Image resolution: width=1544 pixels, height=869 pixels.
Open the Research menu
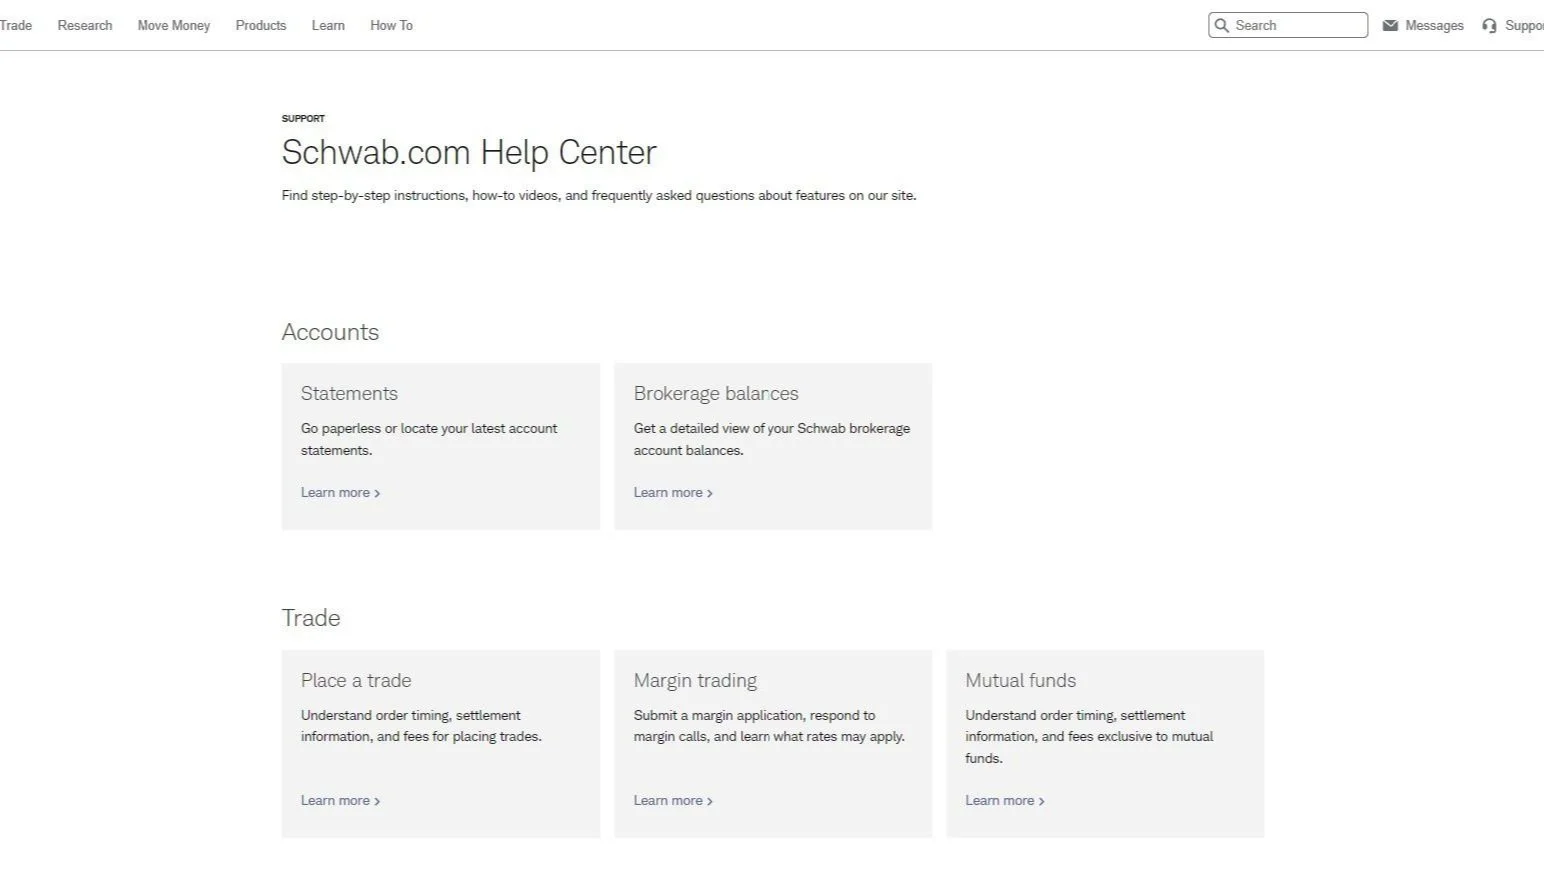coord(85,25)
